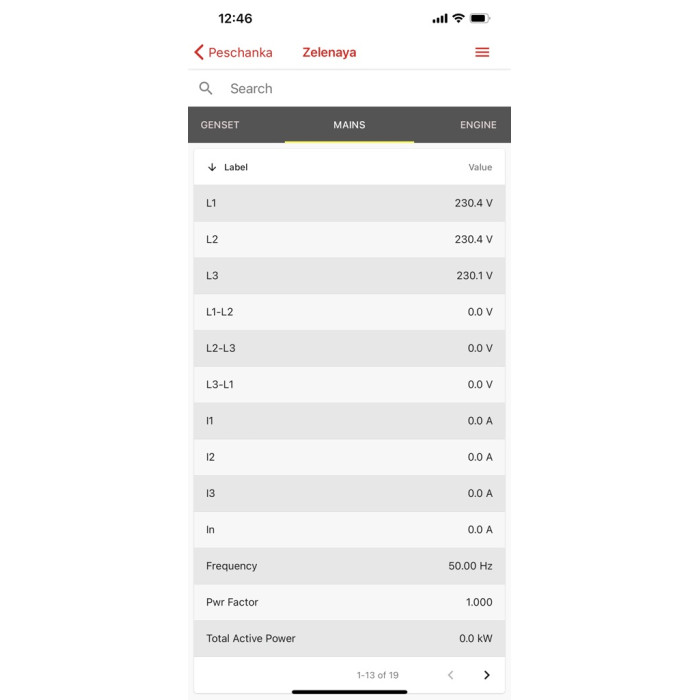The width and height of the screenshot is (700, 700).
Task: Go to previous page arrow
Action: click(x=450, y=675)
